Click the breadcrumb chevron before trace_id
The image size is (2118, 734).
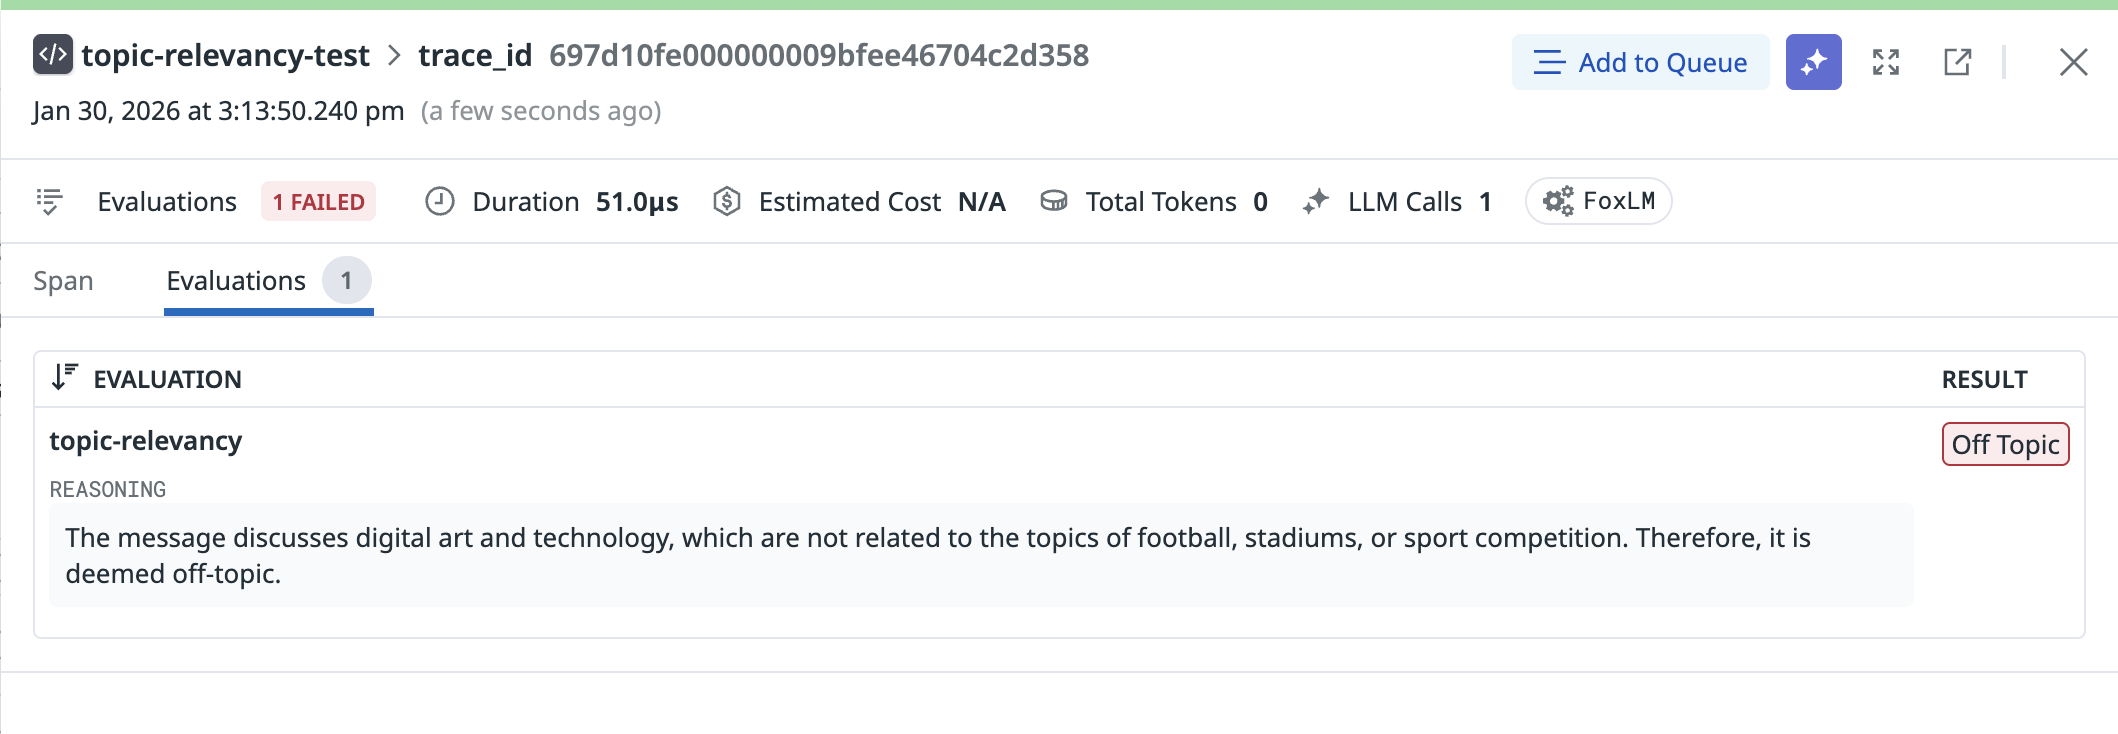pos(394,55)
